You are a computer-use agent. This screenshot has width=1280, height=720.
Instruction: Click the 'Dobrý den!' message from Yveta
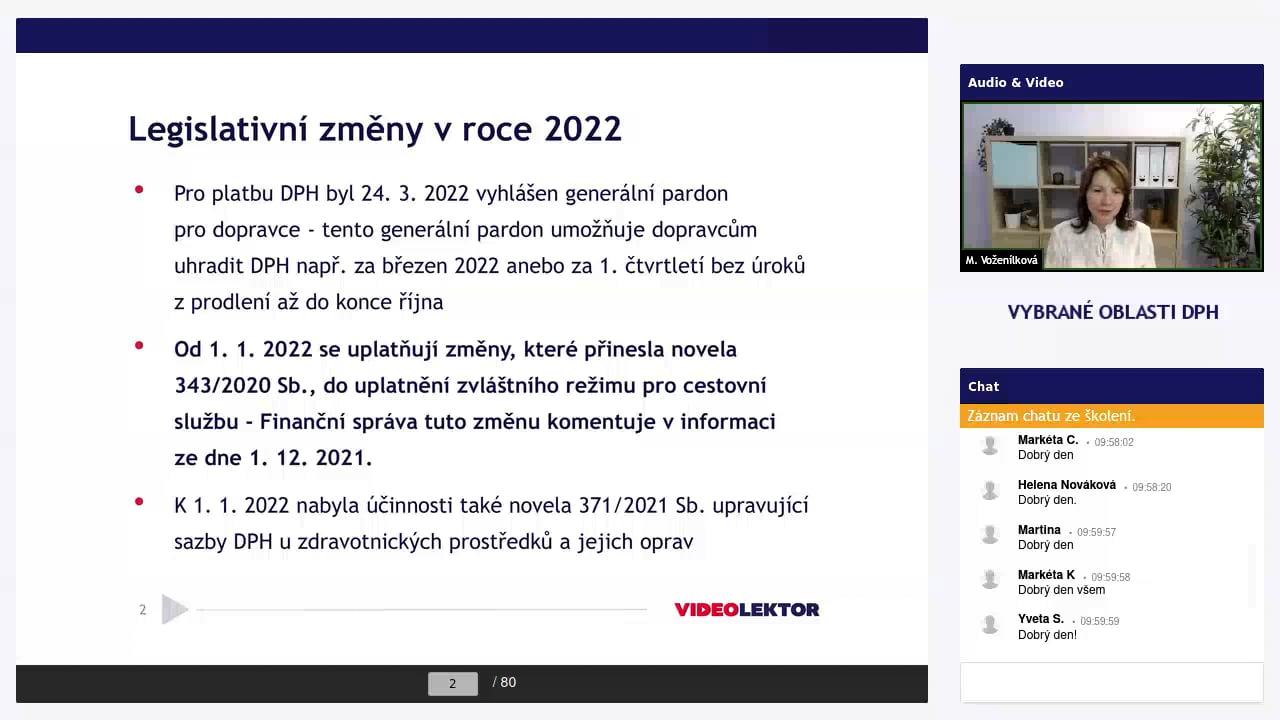coord(1047,635)
